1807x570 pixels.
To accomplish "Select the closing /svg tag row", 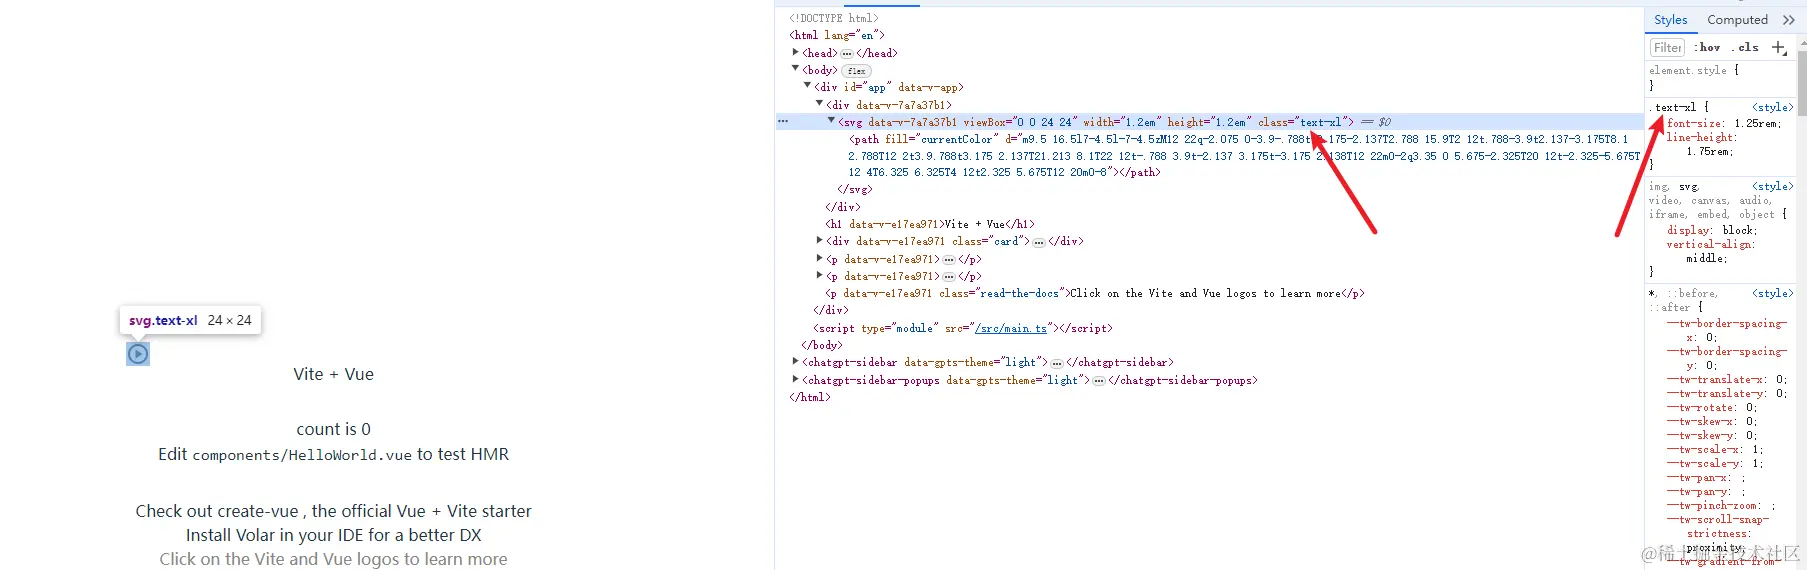I will (x=855, y=189).
